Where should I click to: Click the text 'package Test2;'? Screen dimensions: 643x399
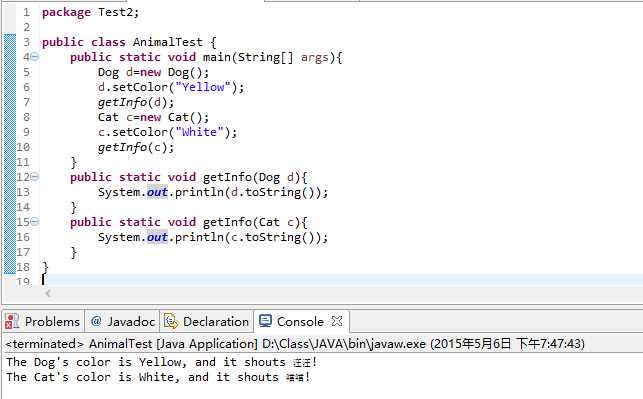point(91,12)
